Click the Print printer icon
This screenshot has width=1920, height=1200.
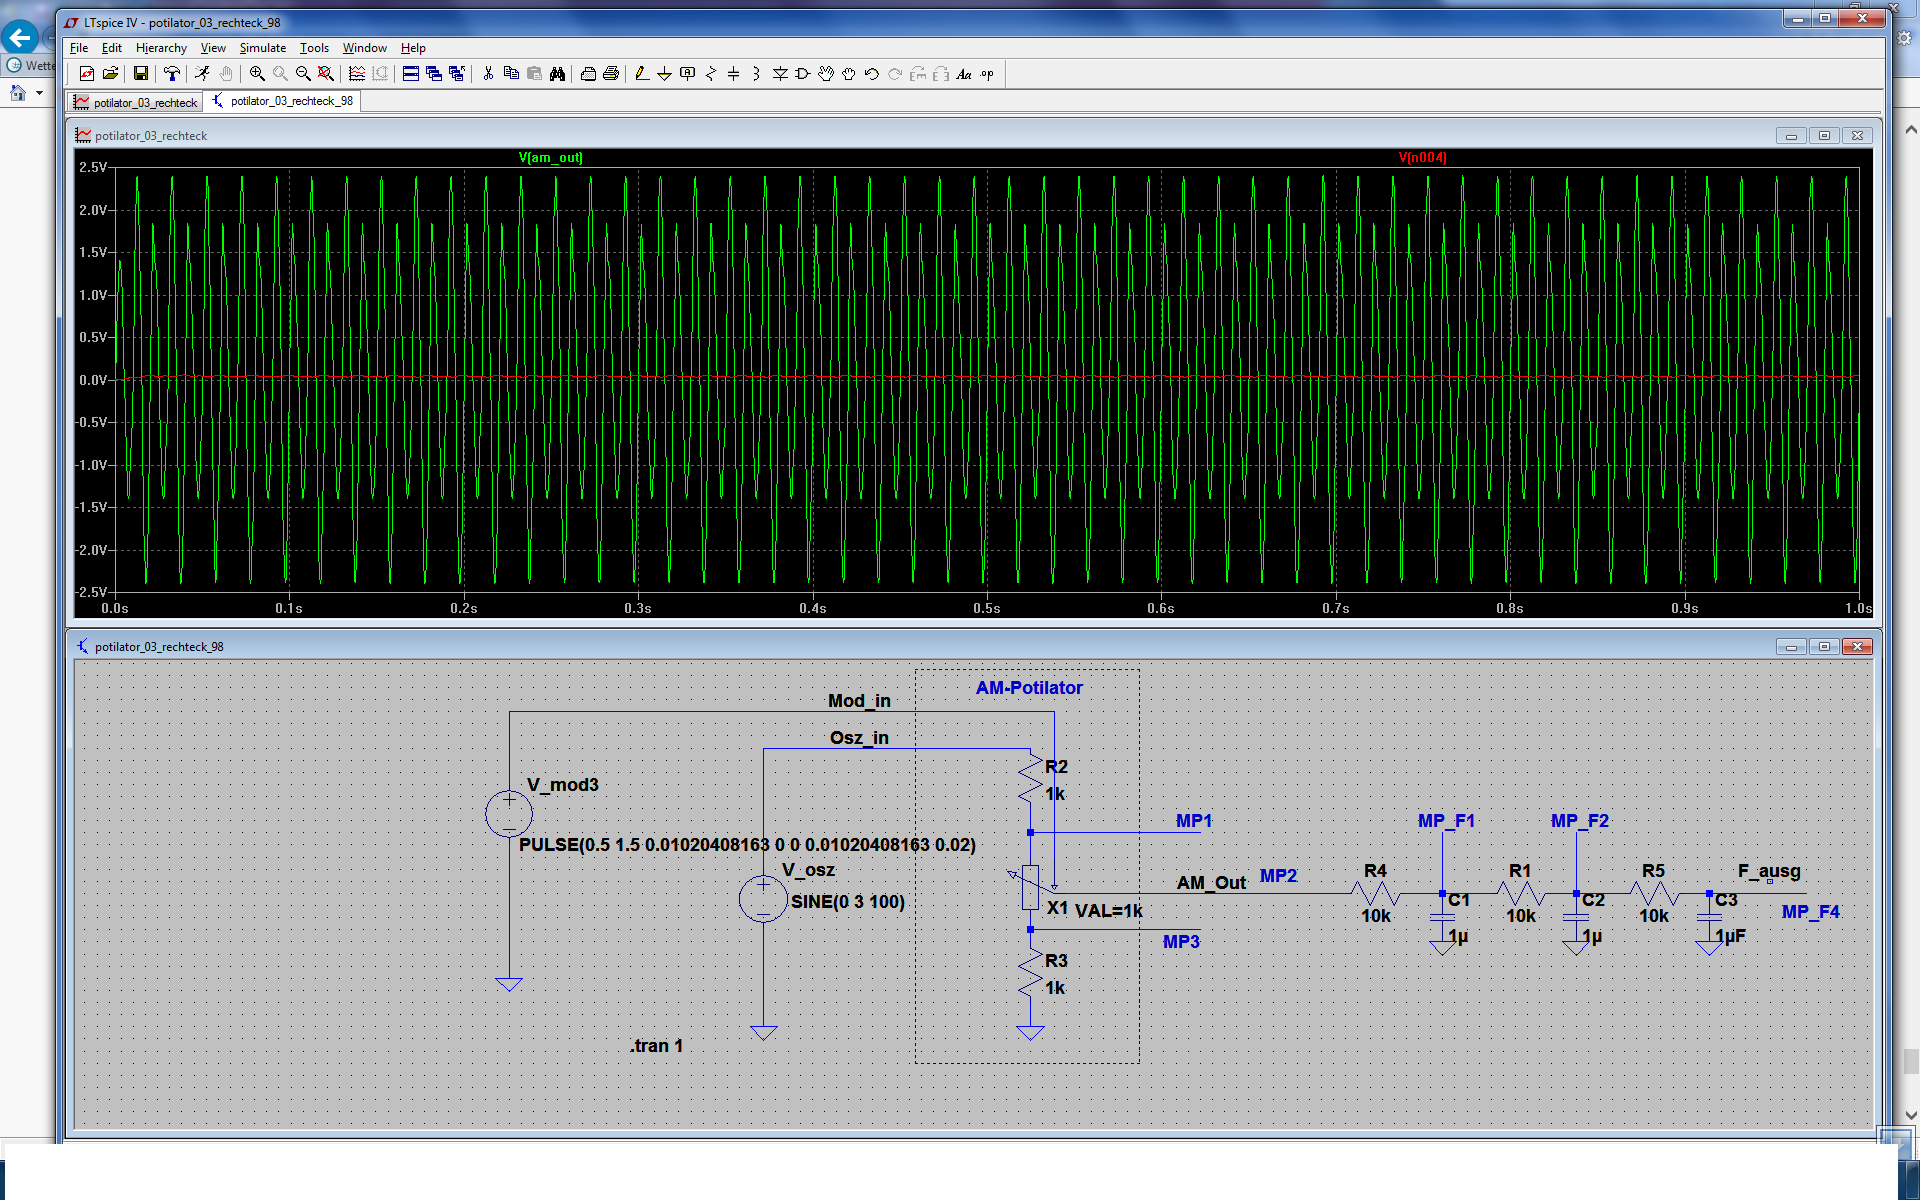click(x=611, y=74)
